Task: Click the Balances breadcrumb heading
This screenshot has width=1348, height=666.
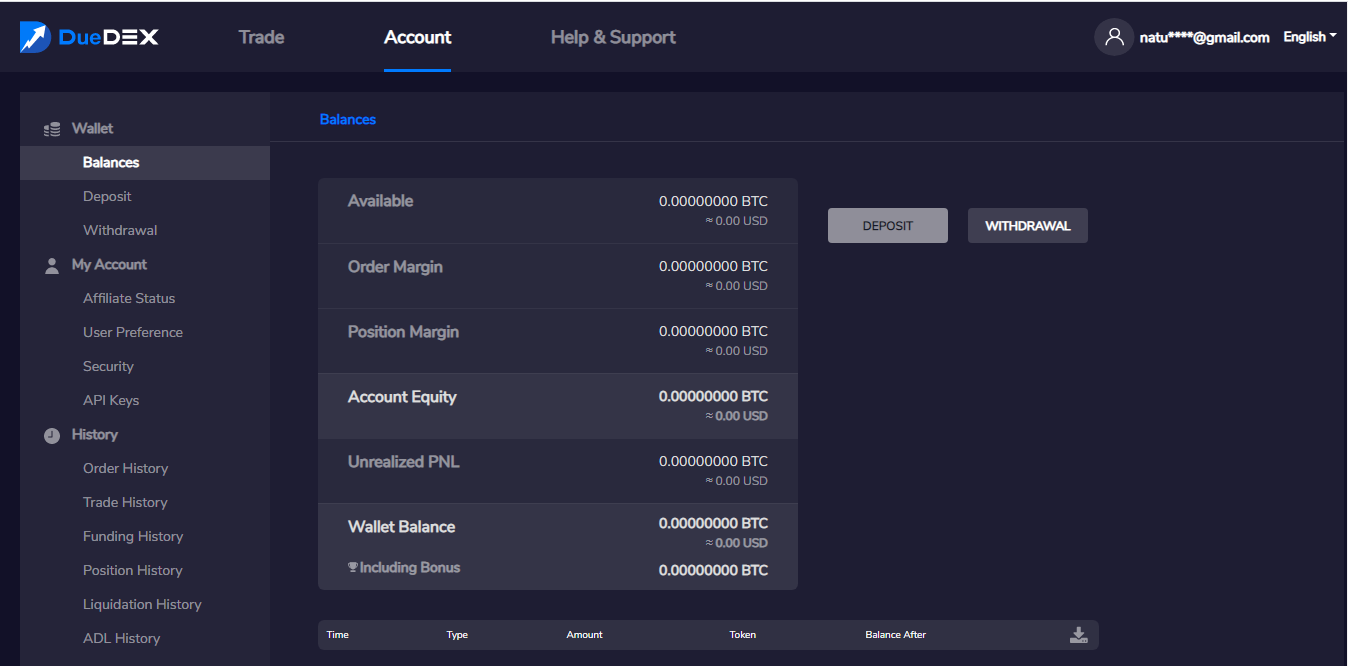Action: pyautogui.click(x=348, y=119)
